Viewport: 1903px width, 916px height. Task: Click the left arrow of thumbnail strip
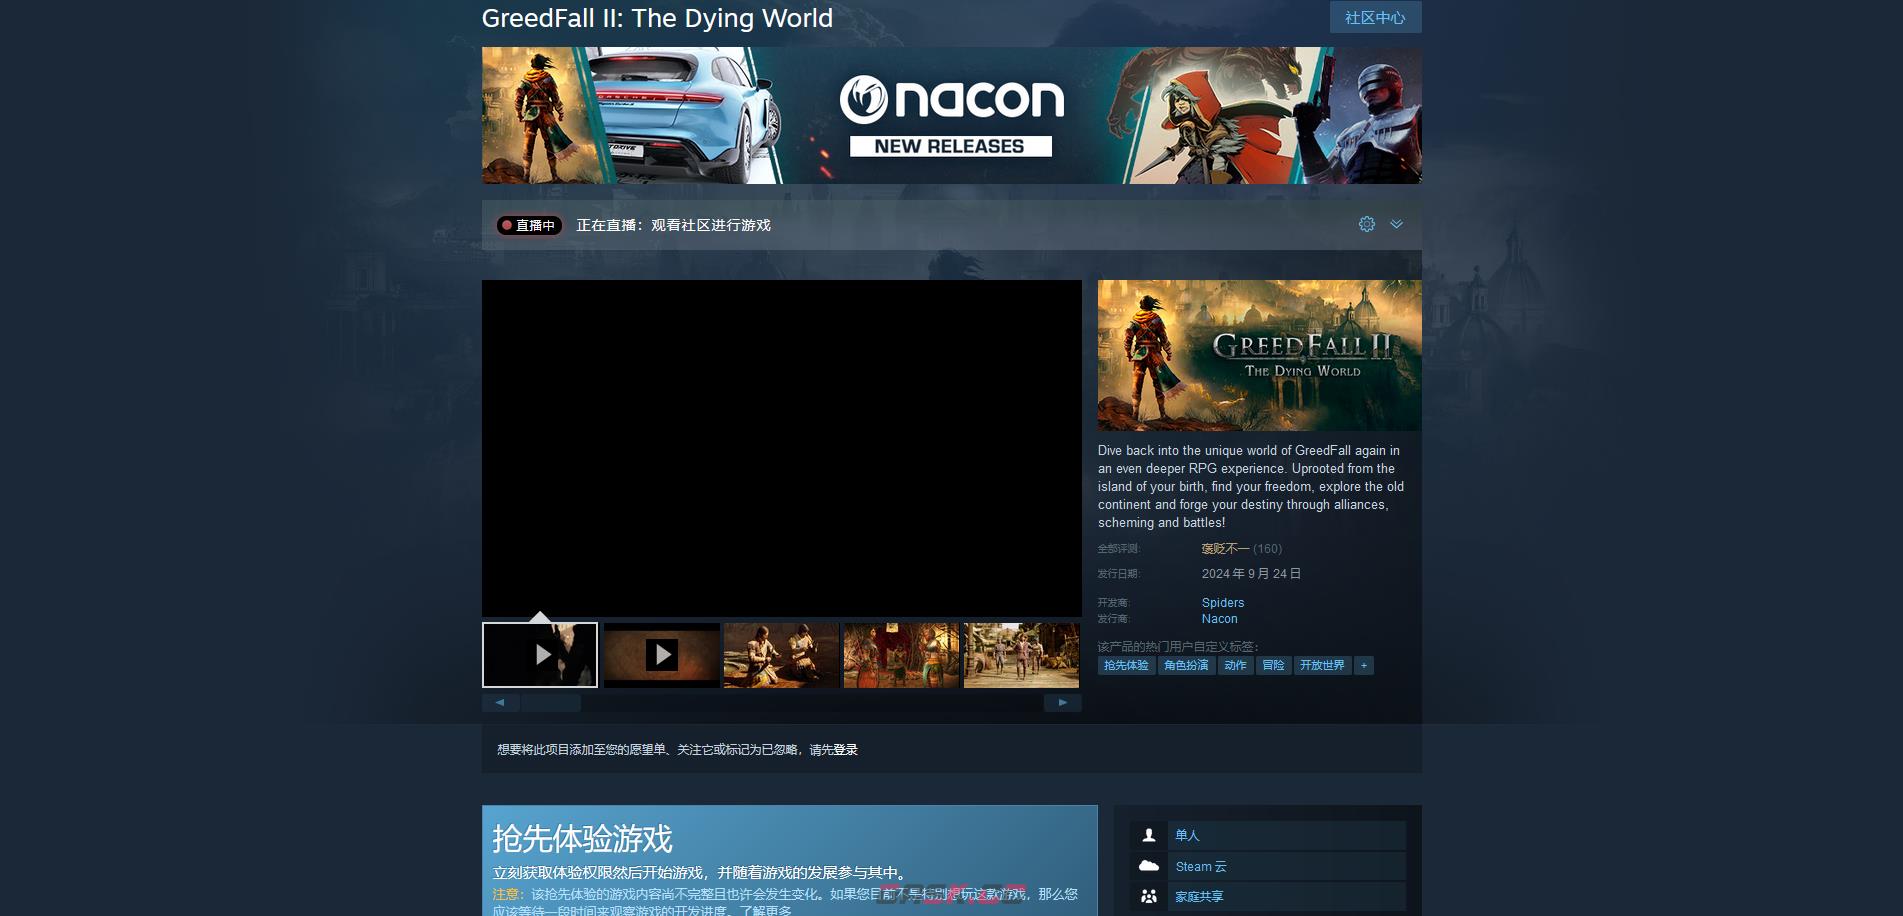click(500, 703)
